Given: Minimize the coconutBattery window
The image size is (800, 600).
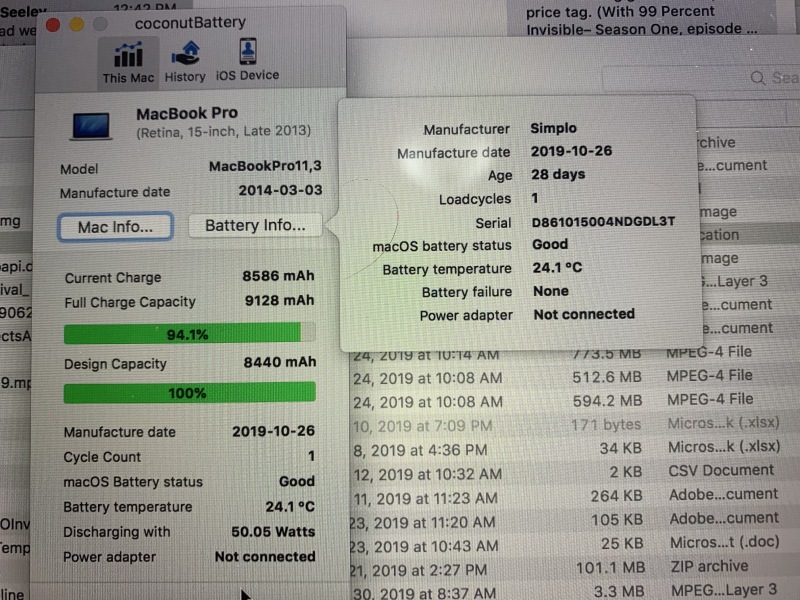Looking at the screenshot, I should (x=77, y=24).
